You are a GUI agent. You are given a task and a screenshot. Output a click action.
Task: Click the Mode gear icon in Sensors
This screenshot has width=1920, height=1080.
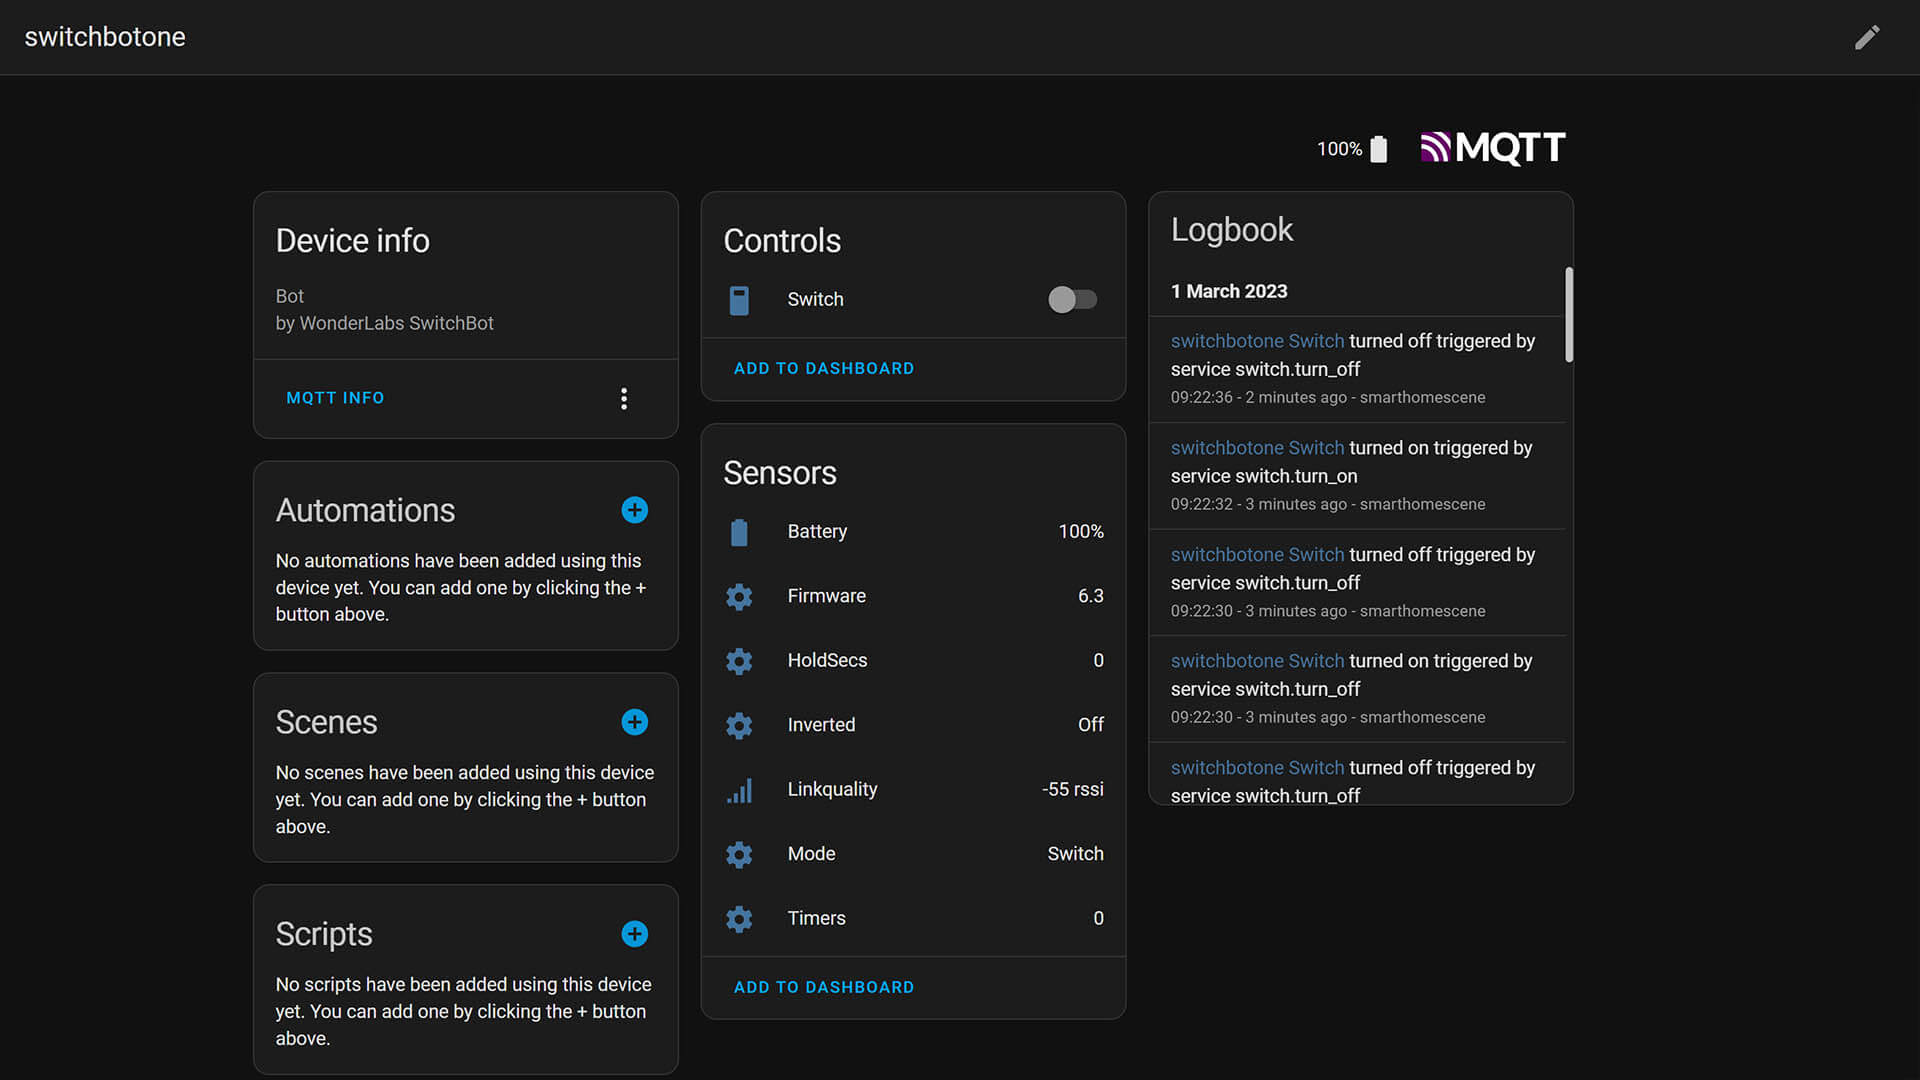(740, 853)
